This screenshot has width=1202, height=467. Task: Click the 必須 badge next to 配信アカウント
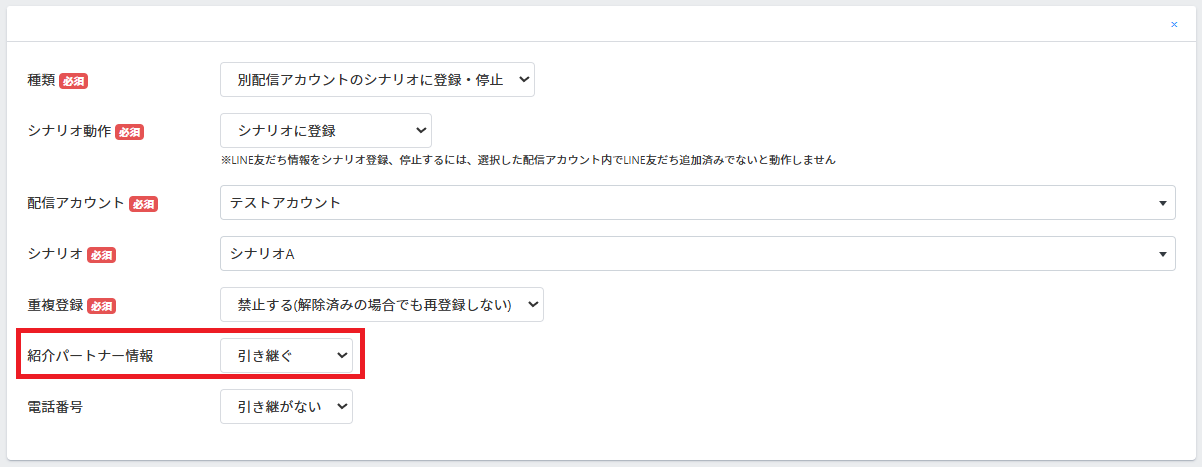[x=144, y=204]
